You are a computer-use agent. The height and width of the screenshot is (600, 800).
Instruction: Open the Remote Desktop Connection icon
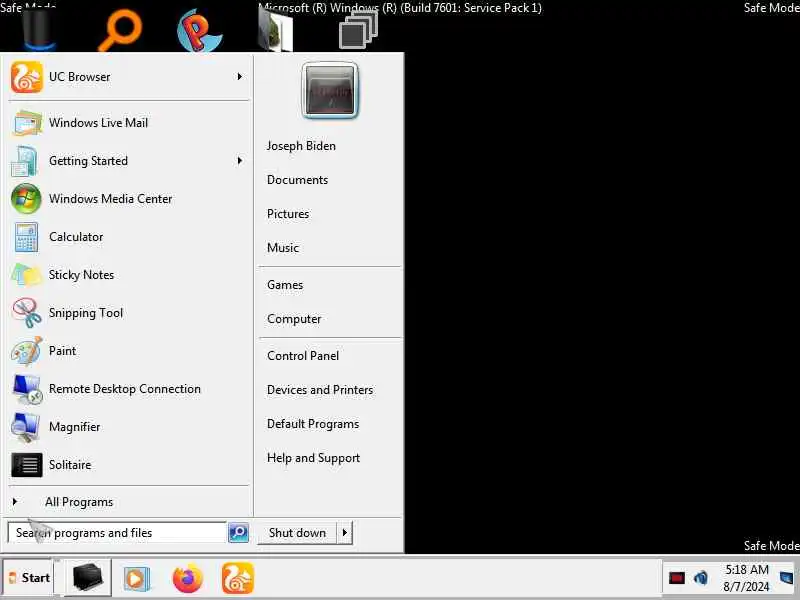(28, 389)
